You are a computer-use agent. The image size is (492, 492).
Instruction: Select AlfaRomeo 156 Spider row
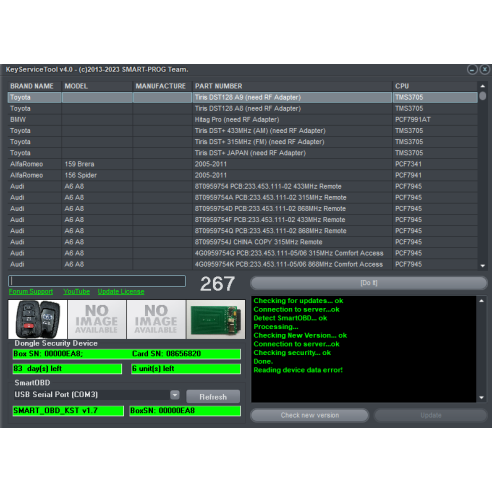click(x=243, y=175)
